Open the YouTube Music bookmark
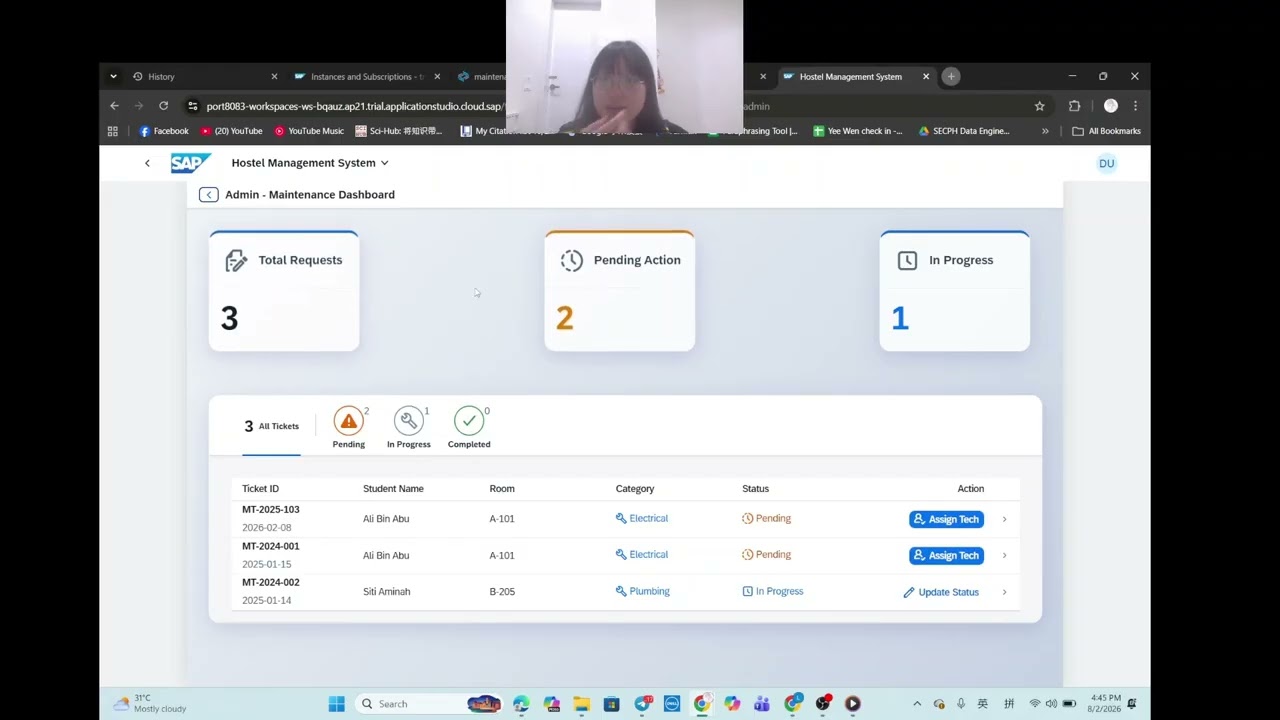This screenshot has width=1280, height=720. coord(309,131)
